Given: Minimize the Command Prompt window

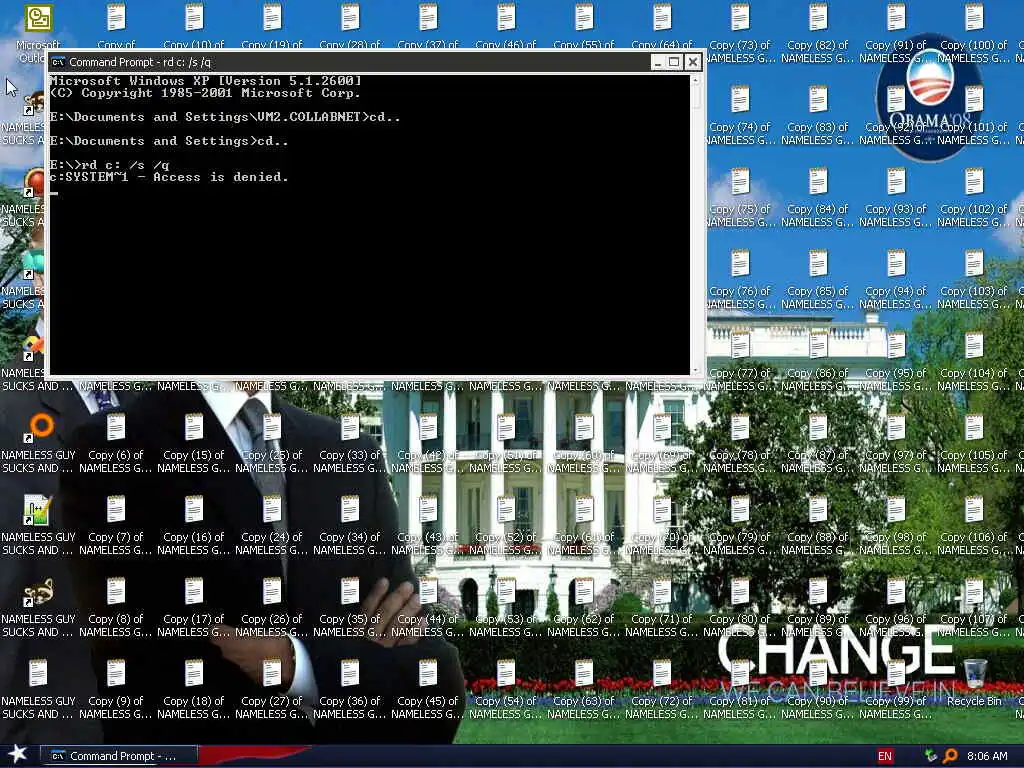Looking at the screenshot, I should (658, 62).
